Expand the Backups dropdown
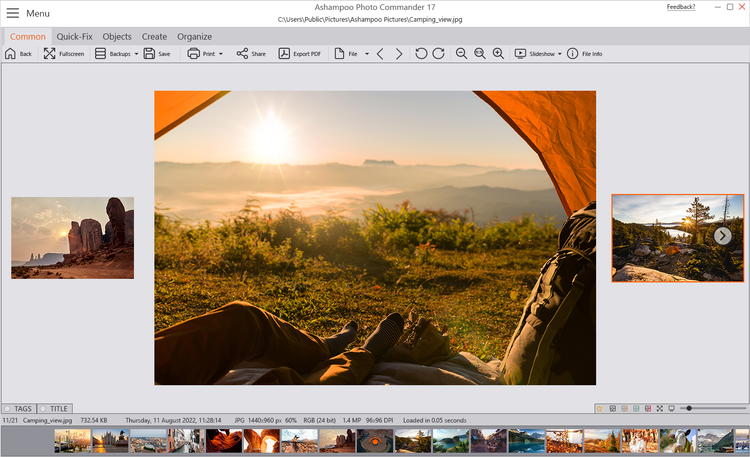 coord(135,53)
